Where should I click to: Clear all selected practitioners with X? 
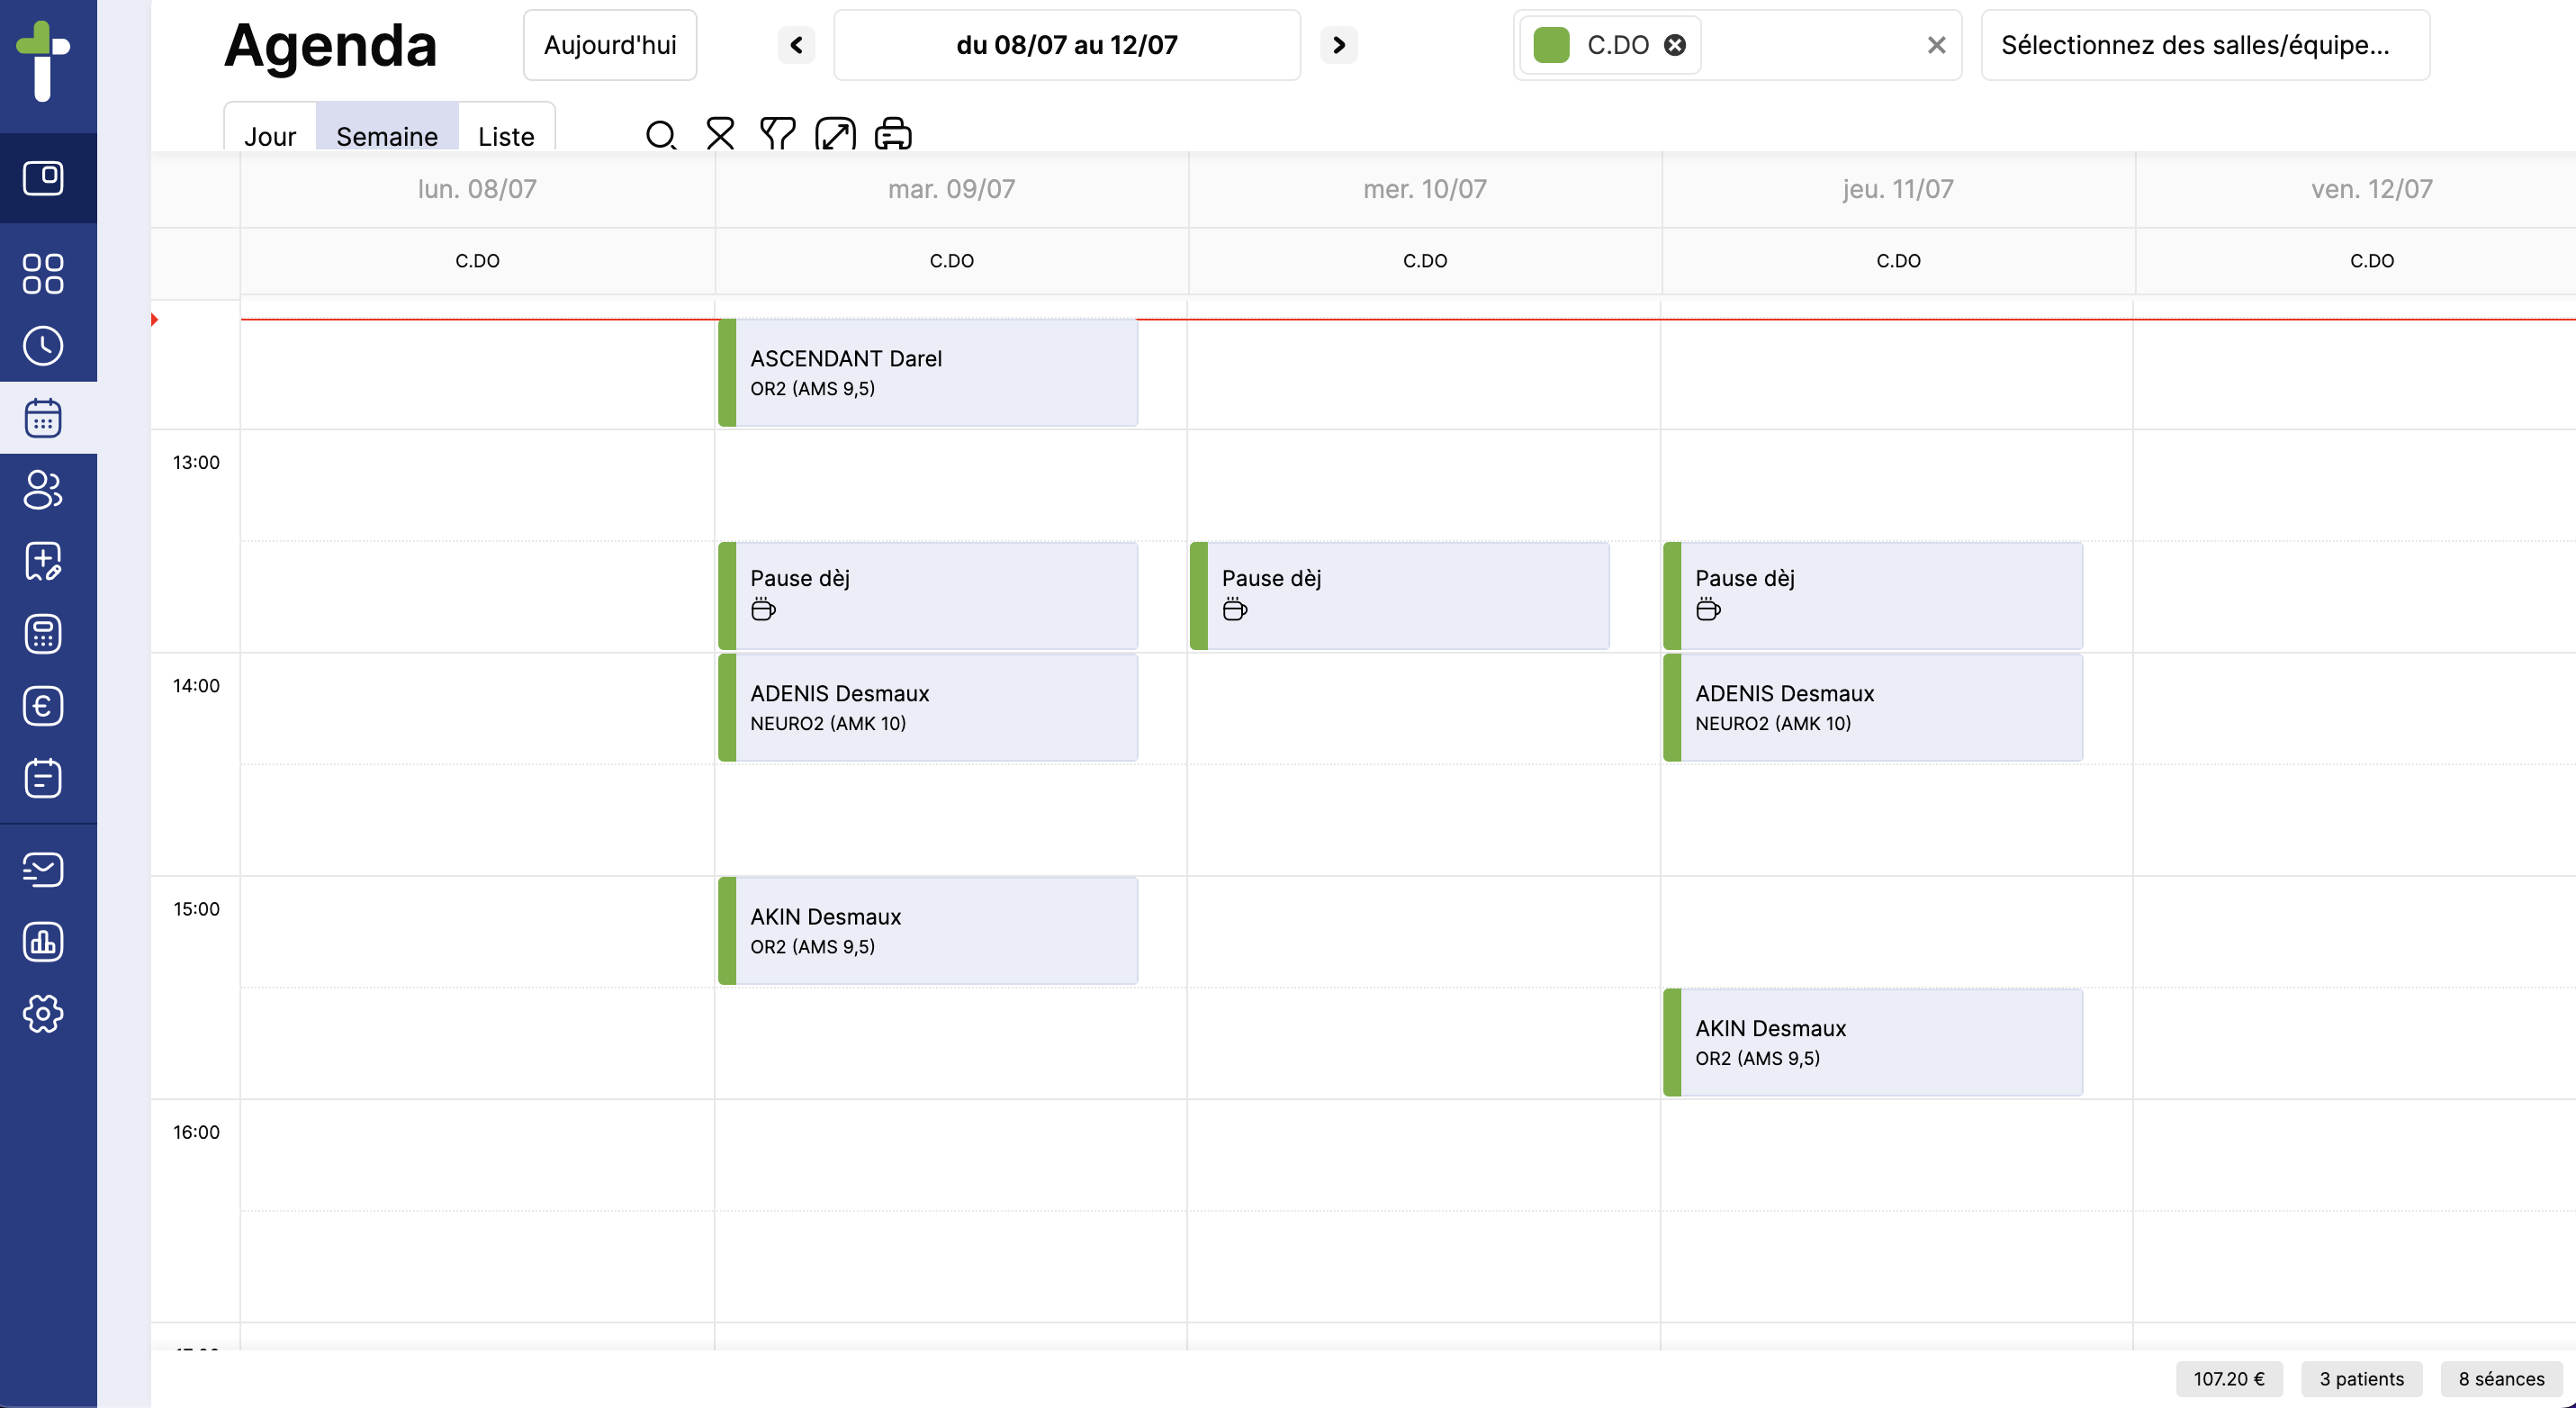pos(1937,45)
